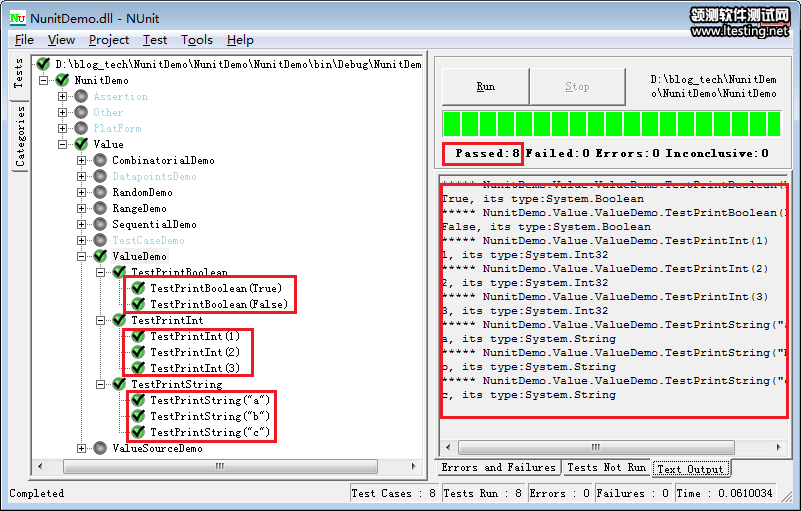Click gray circle beside RandomDemo
Viewport: 801px width, 511px height.
click(100, 192)
